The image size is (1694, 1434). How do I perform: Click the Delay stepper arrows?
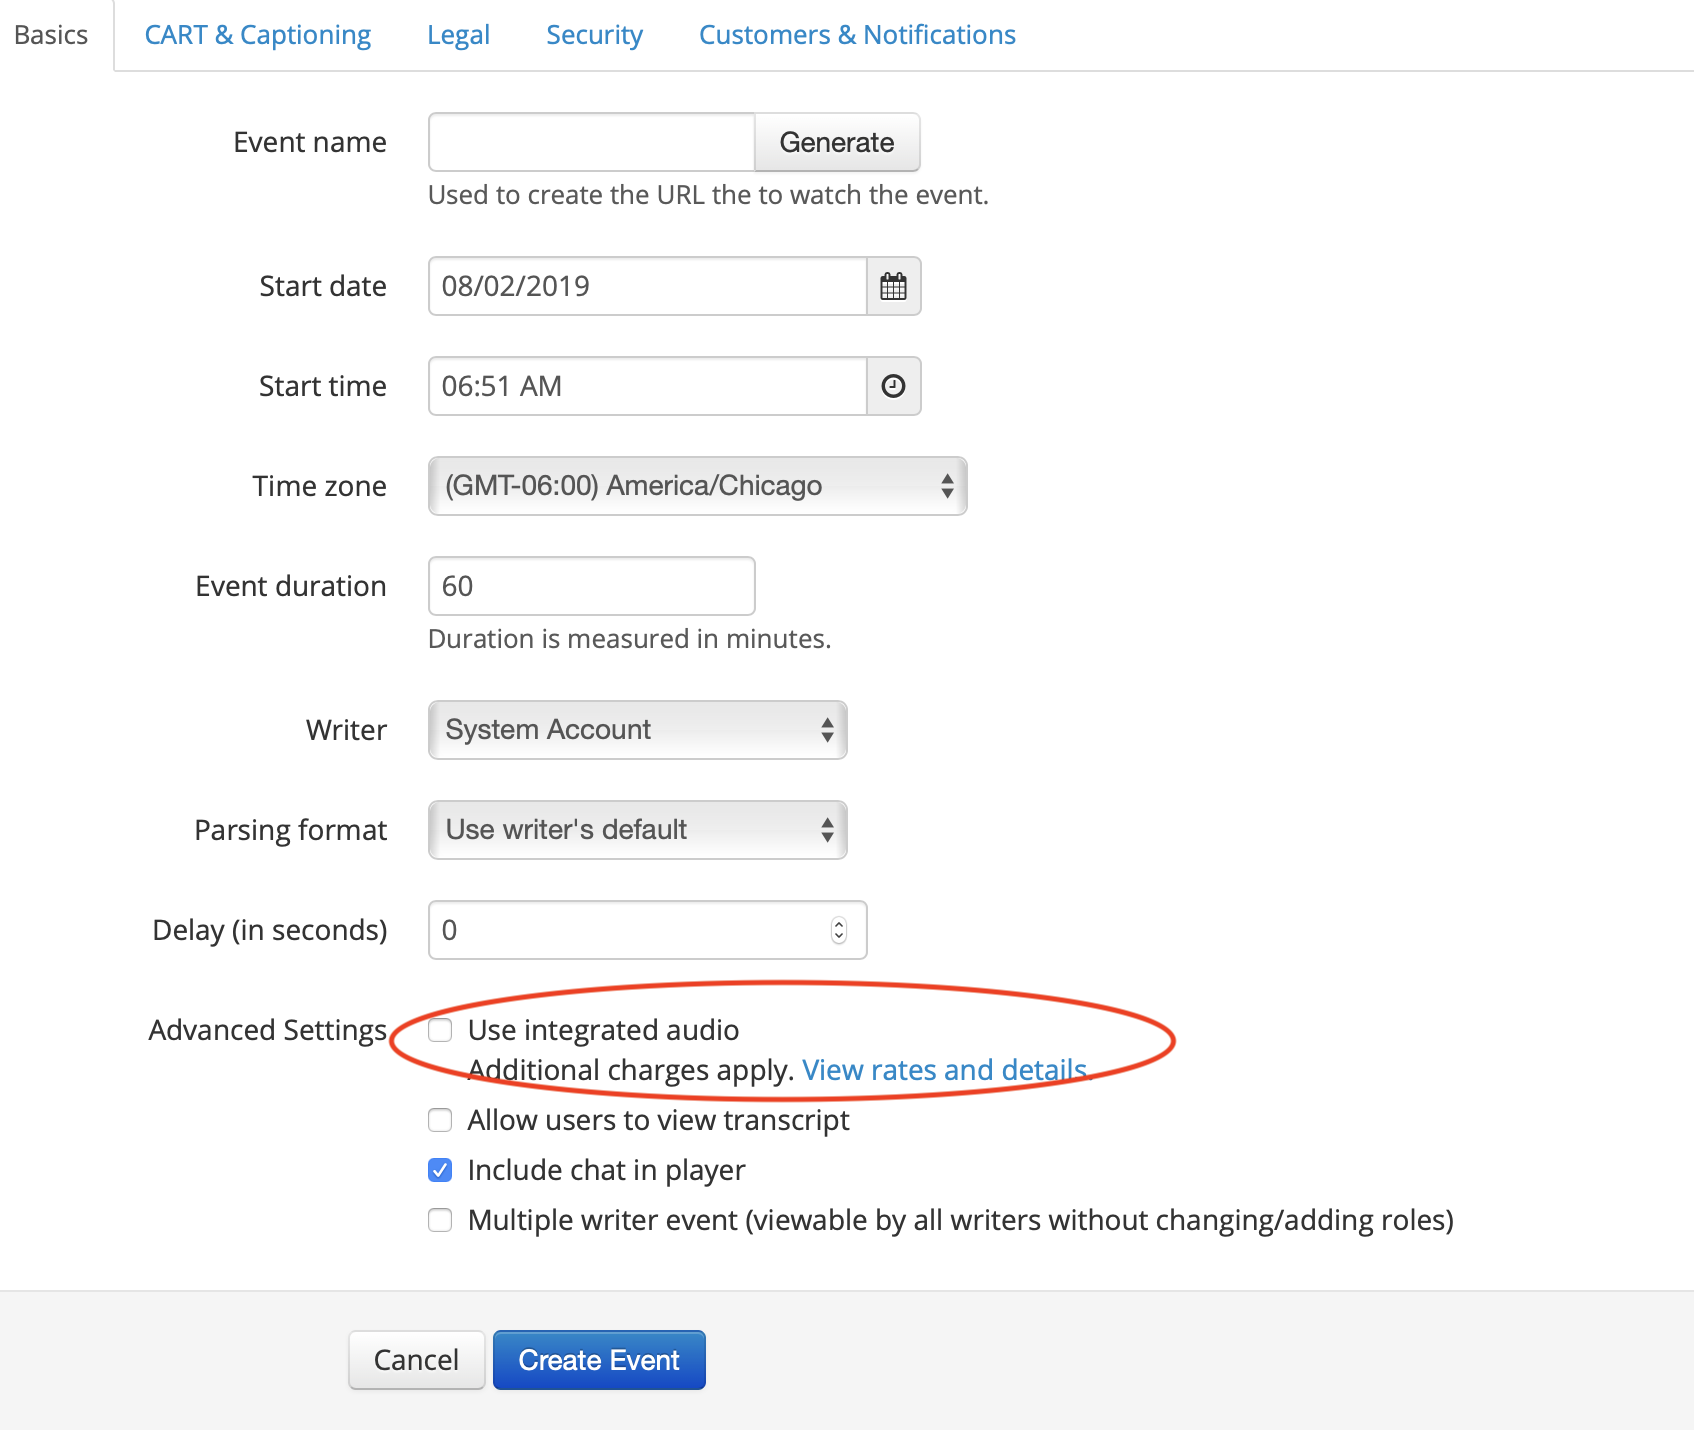[839, 930]
